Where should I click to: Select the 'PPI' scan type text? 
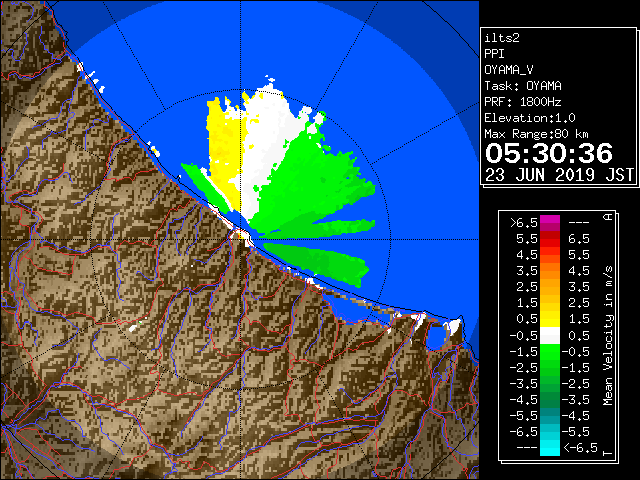(x=494, y=54)
